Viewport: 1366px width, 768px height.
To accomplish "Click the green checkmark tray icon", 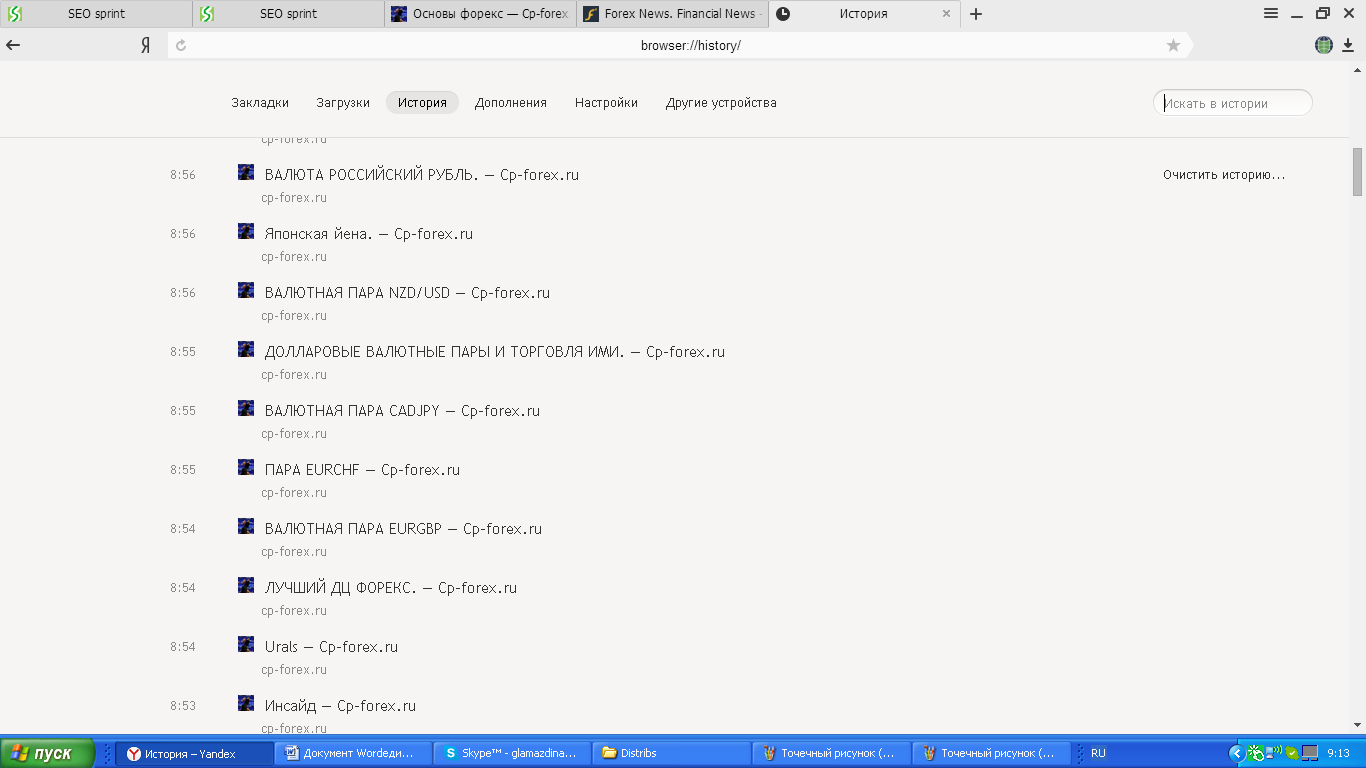I will pos(1292,753).
